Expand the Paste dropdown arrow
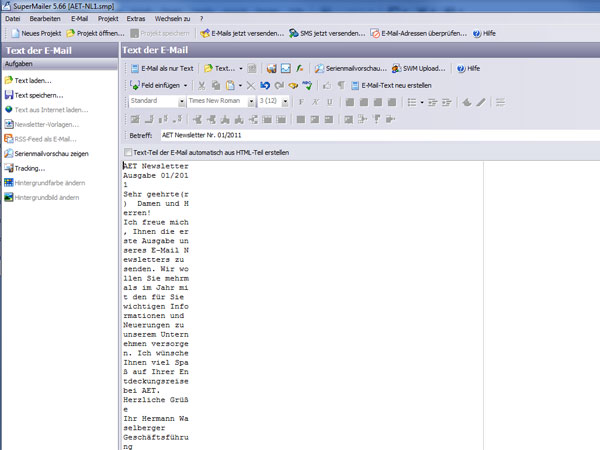Image resolution: width=600 pixels, height=450 pixels. click(240, 85)
